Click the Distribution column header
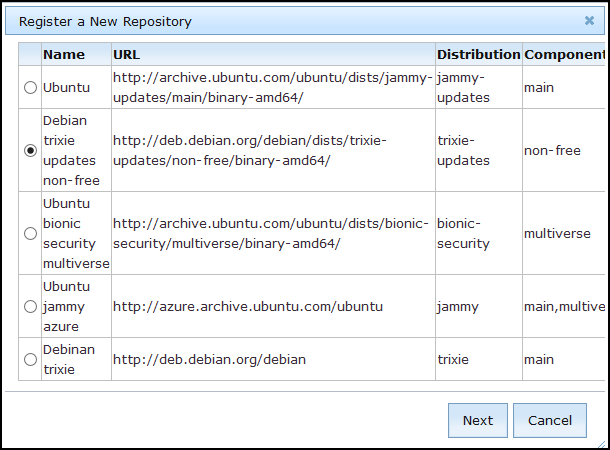The width and height of the screenshot is (610, 450). point(479,54)
